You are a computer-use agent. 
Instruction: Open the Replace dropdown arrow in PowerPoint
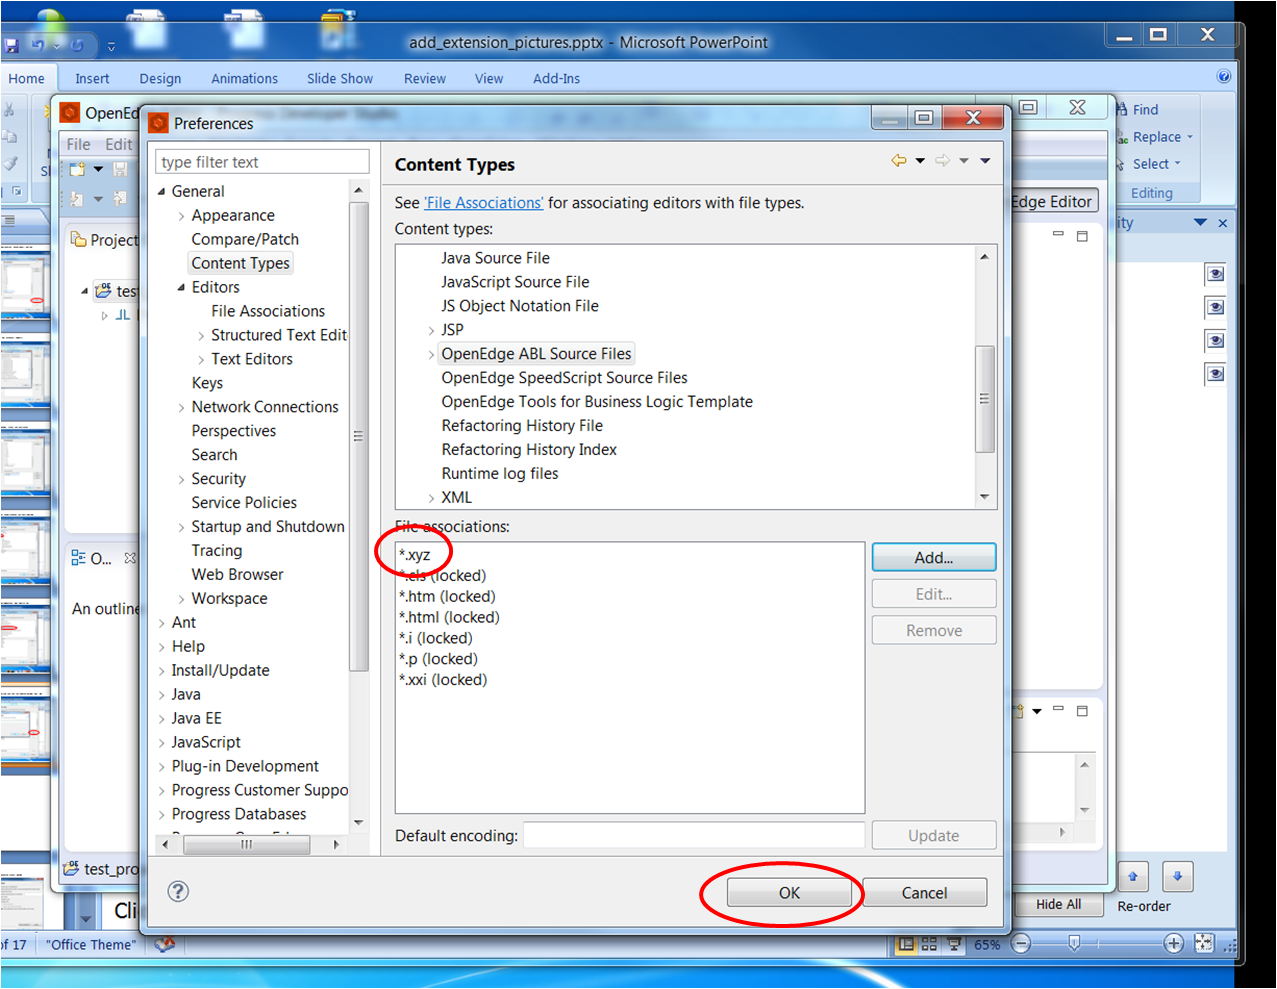[1189, 138]
